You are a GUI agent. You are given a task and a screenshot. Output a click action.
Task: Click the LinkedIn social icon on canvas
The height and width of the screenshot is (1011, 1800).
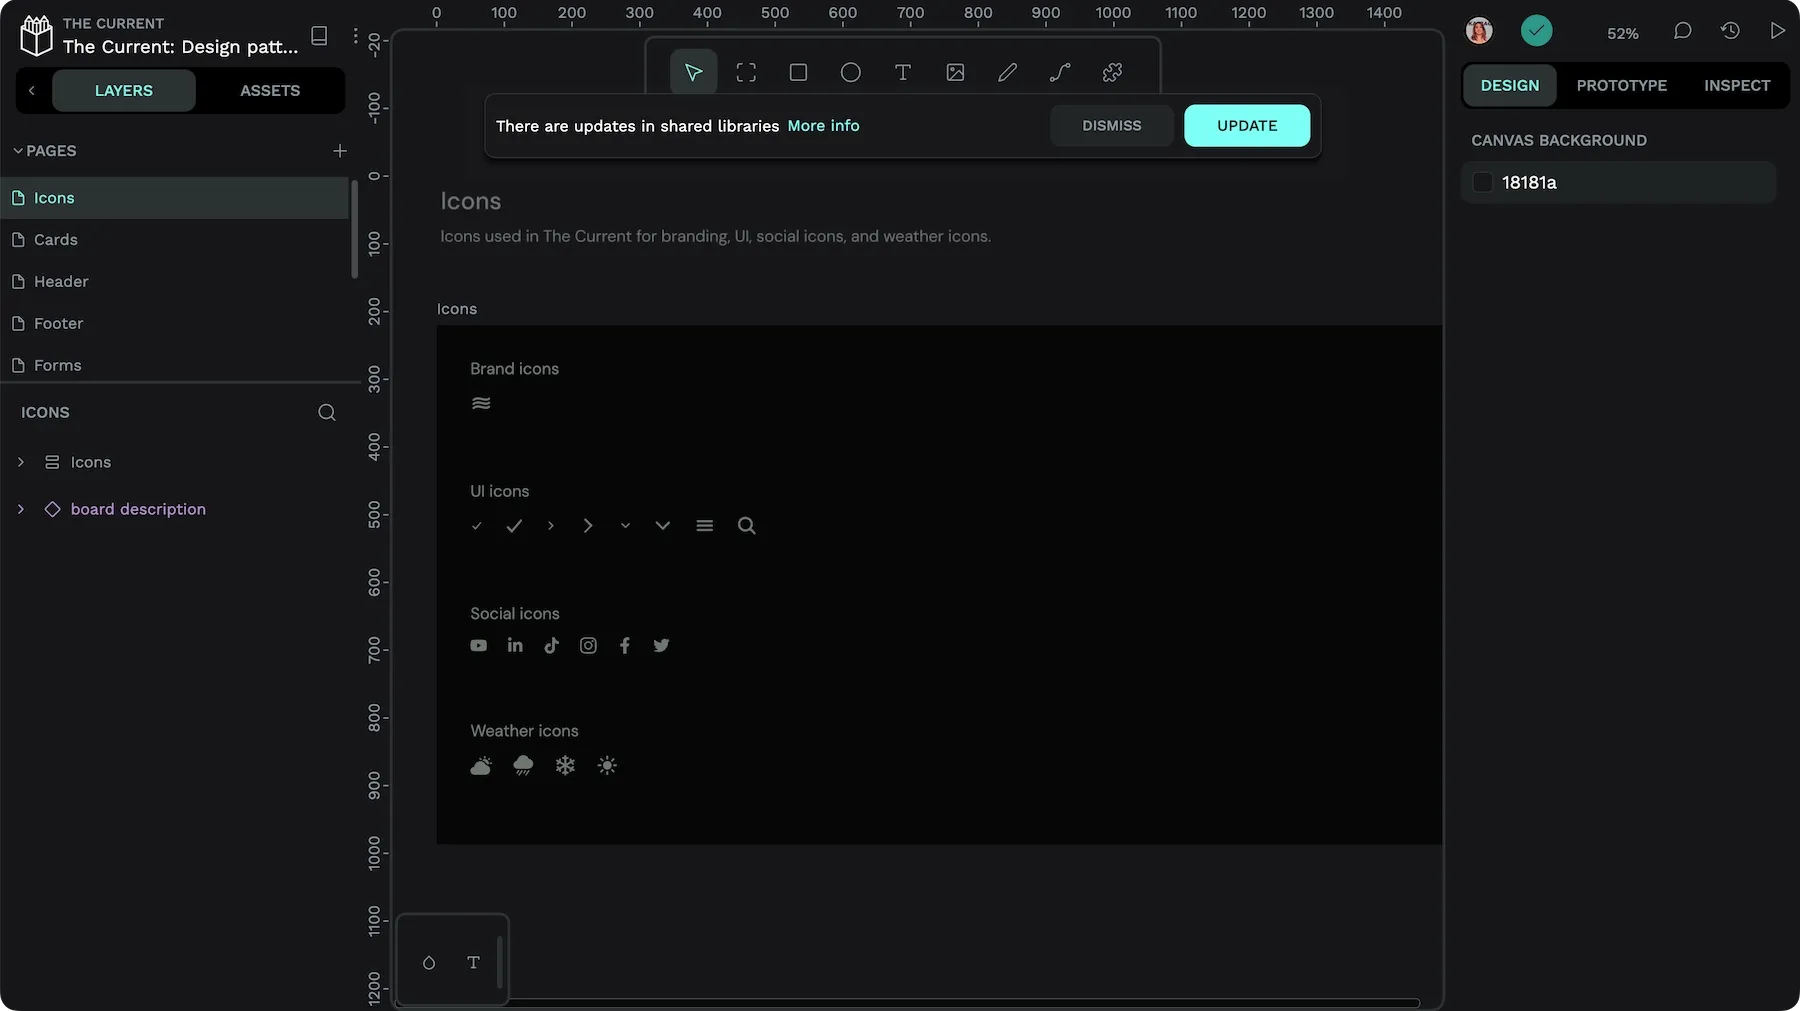tap(515, 645)
